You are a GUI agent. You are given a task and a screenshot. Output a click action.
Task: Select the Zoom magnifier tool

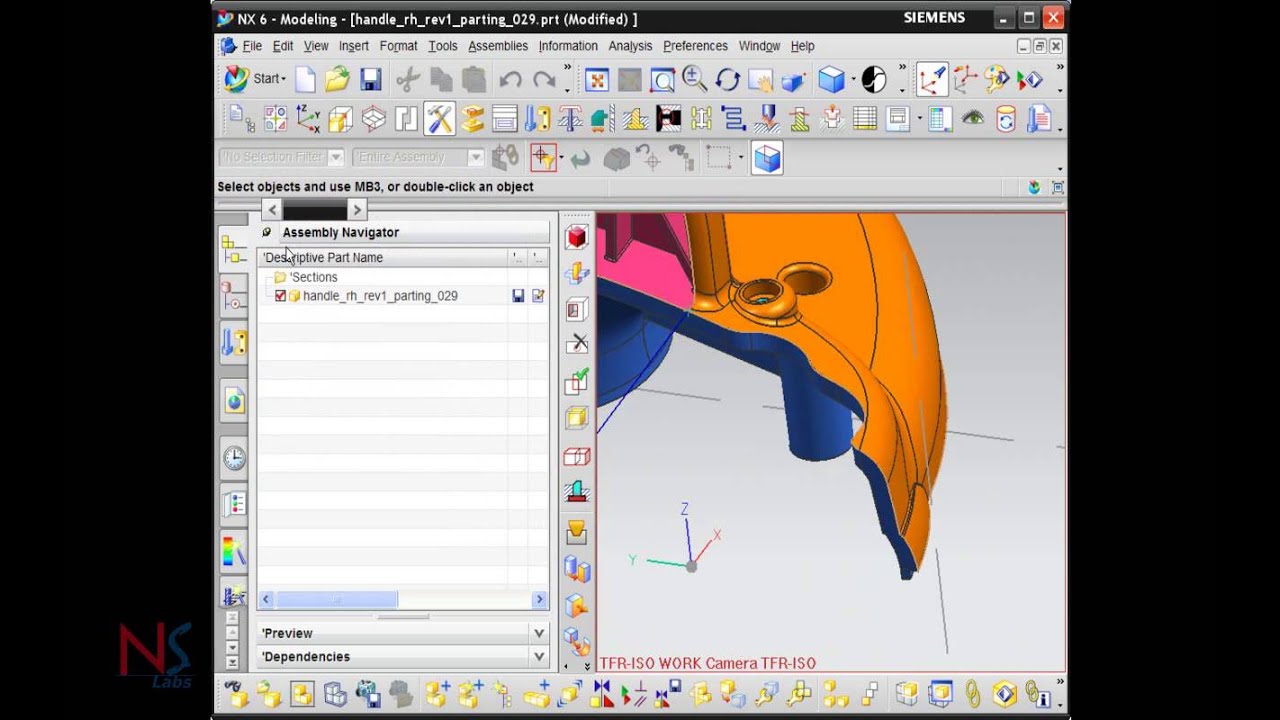(694, 79)
